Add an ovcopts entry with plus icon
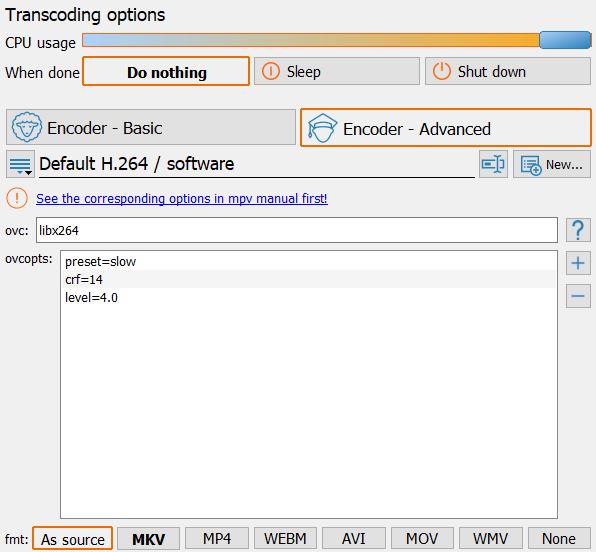This screenshot has width=596, height=552. coord(578,263)
